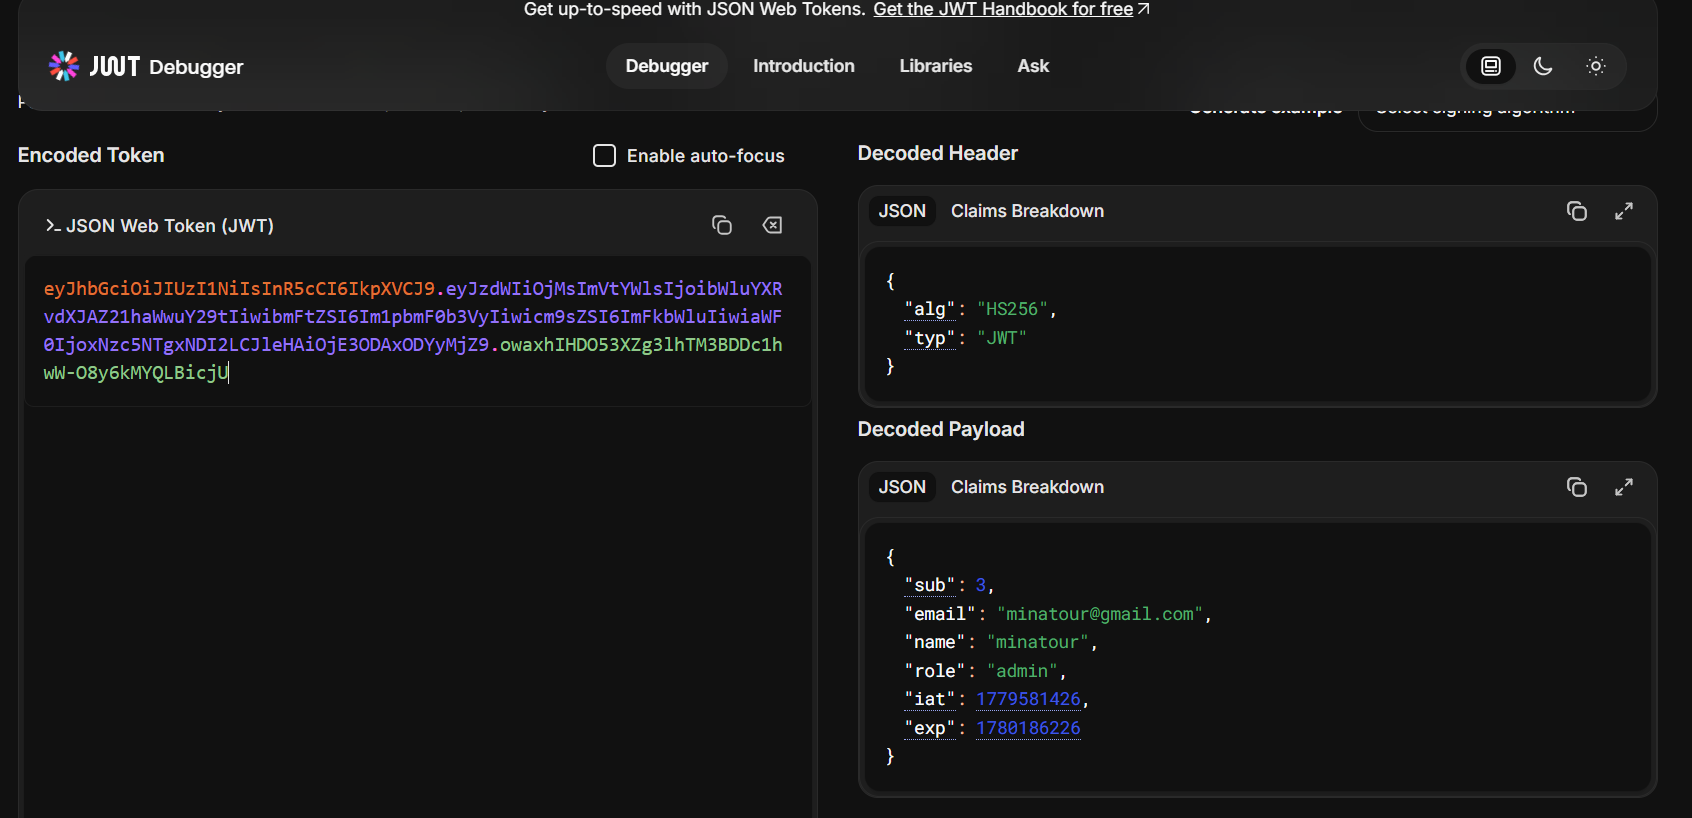Open the Ask nav item
This screenshot has width=1692, height=818.
1033,66
